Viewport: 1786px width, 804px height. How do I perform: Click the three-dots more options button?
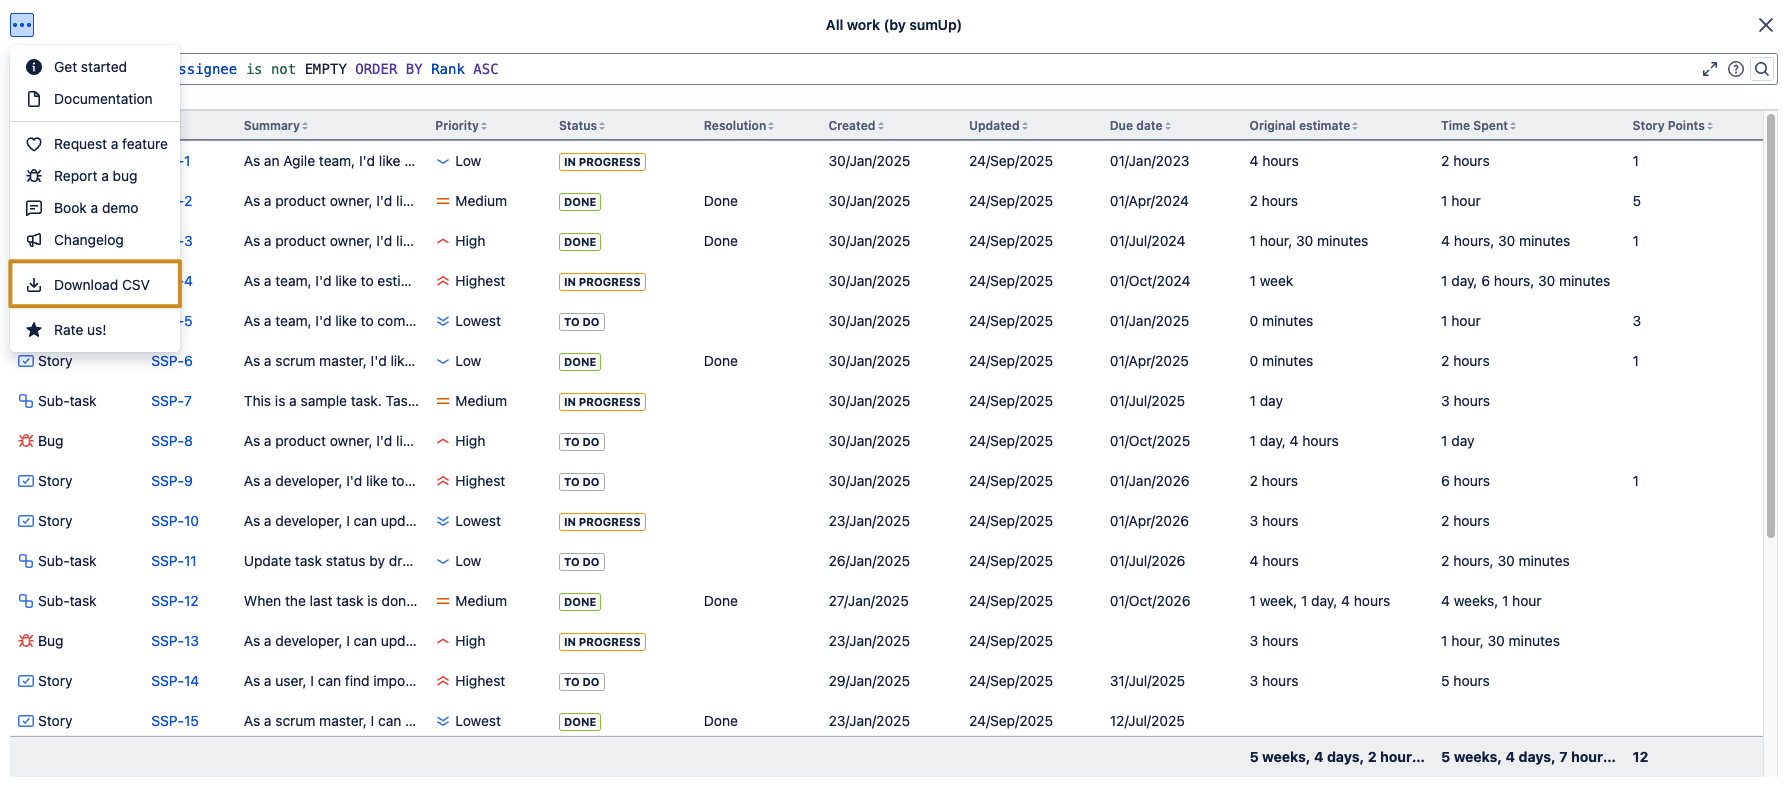click(22, 25)
